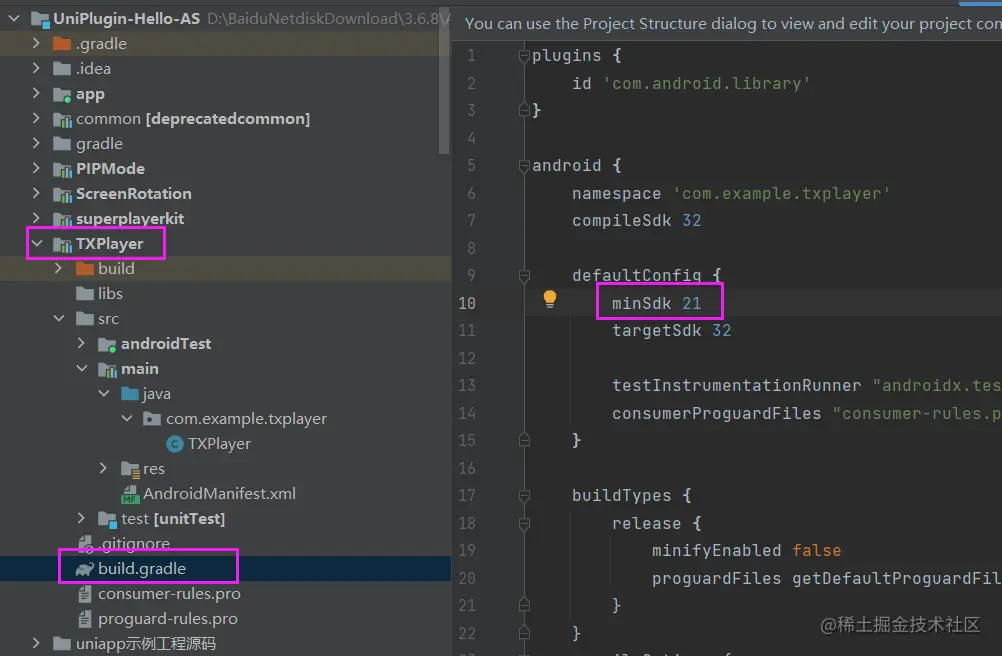Click the libs folder icon

coord(84,293)
